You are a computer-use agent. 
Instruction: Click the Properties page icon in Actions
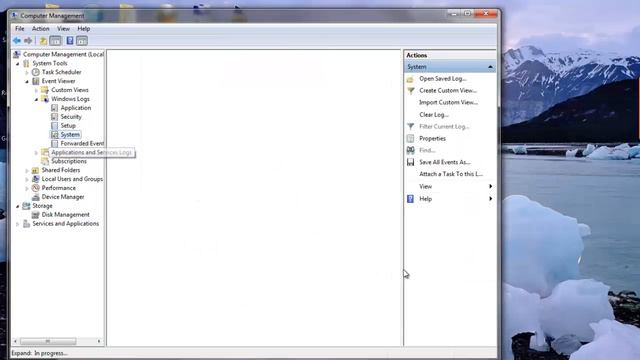pos(411,138)
